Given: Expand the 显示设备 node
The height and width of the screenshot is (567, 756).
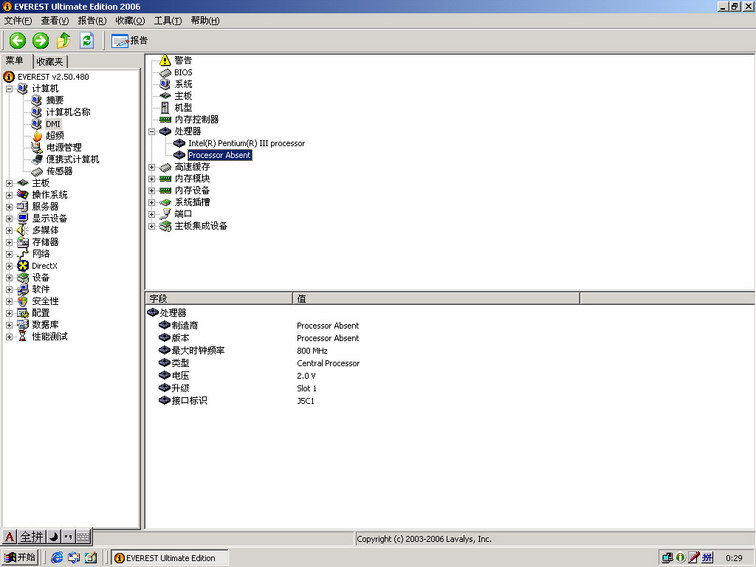Looking at the screenshot, I should click(9, 218).
